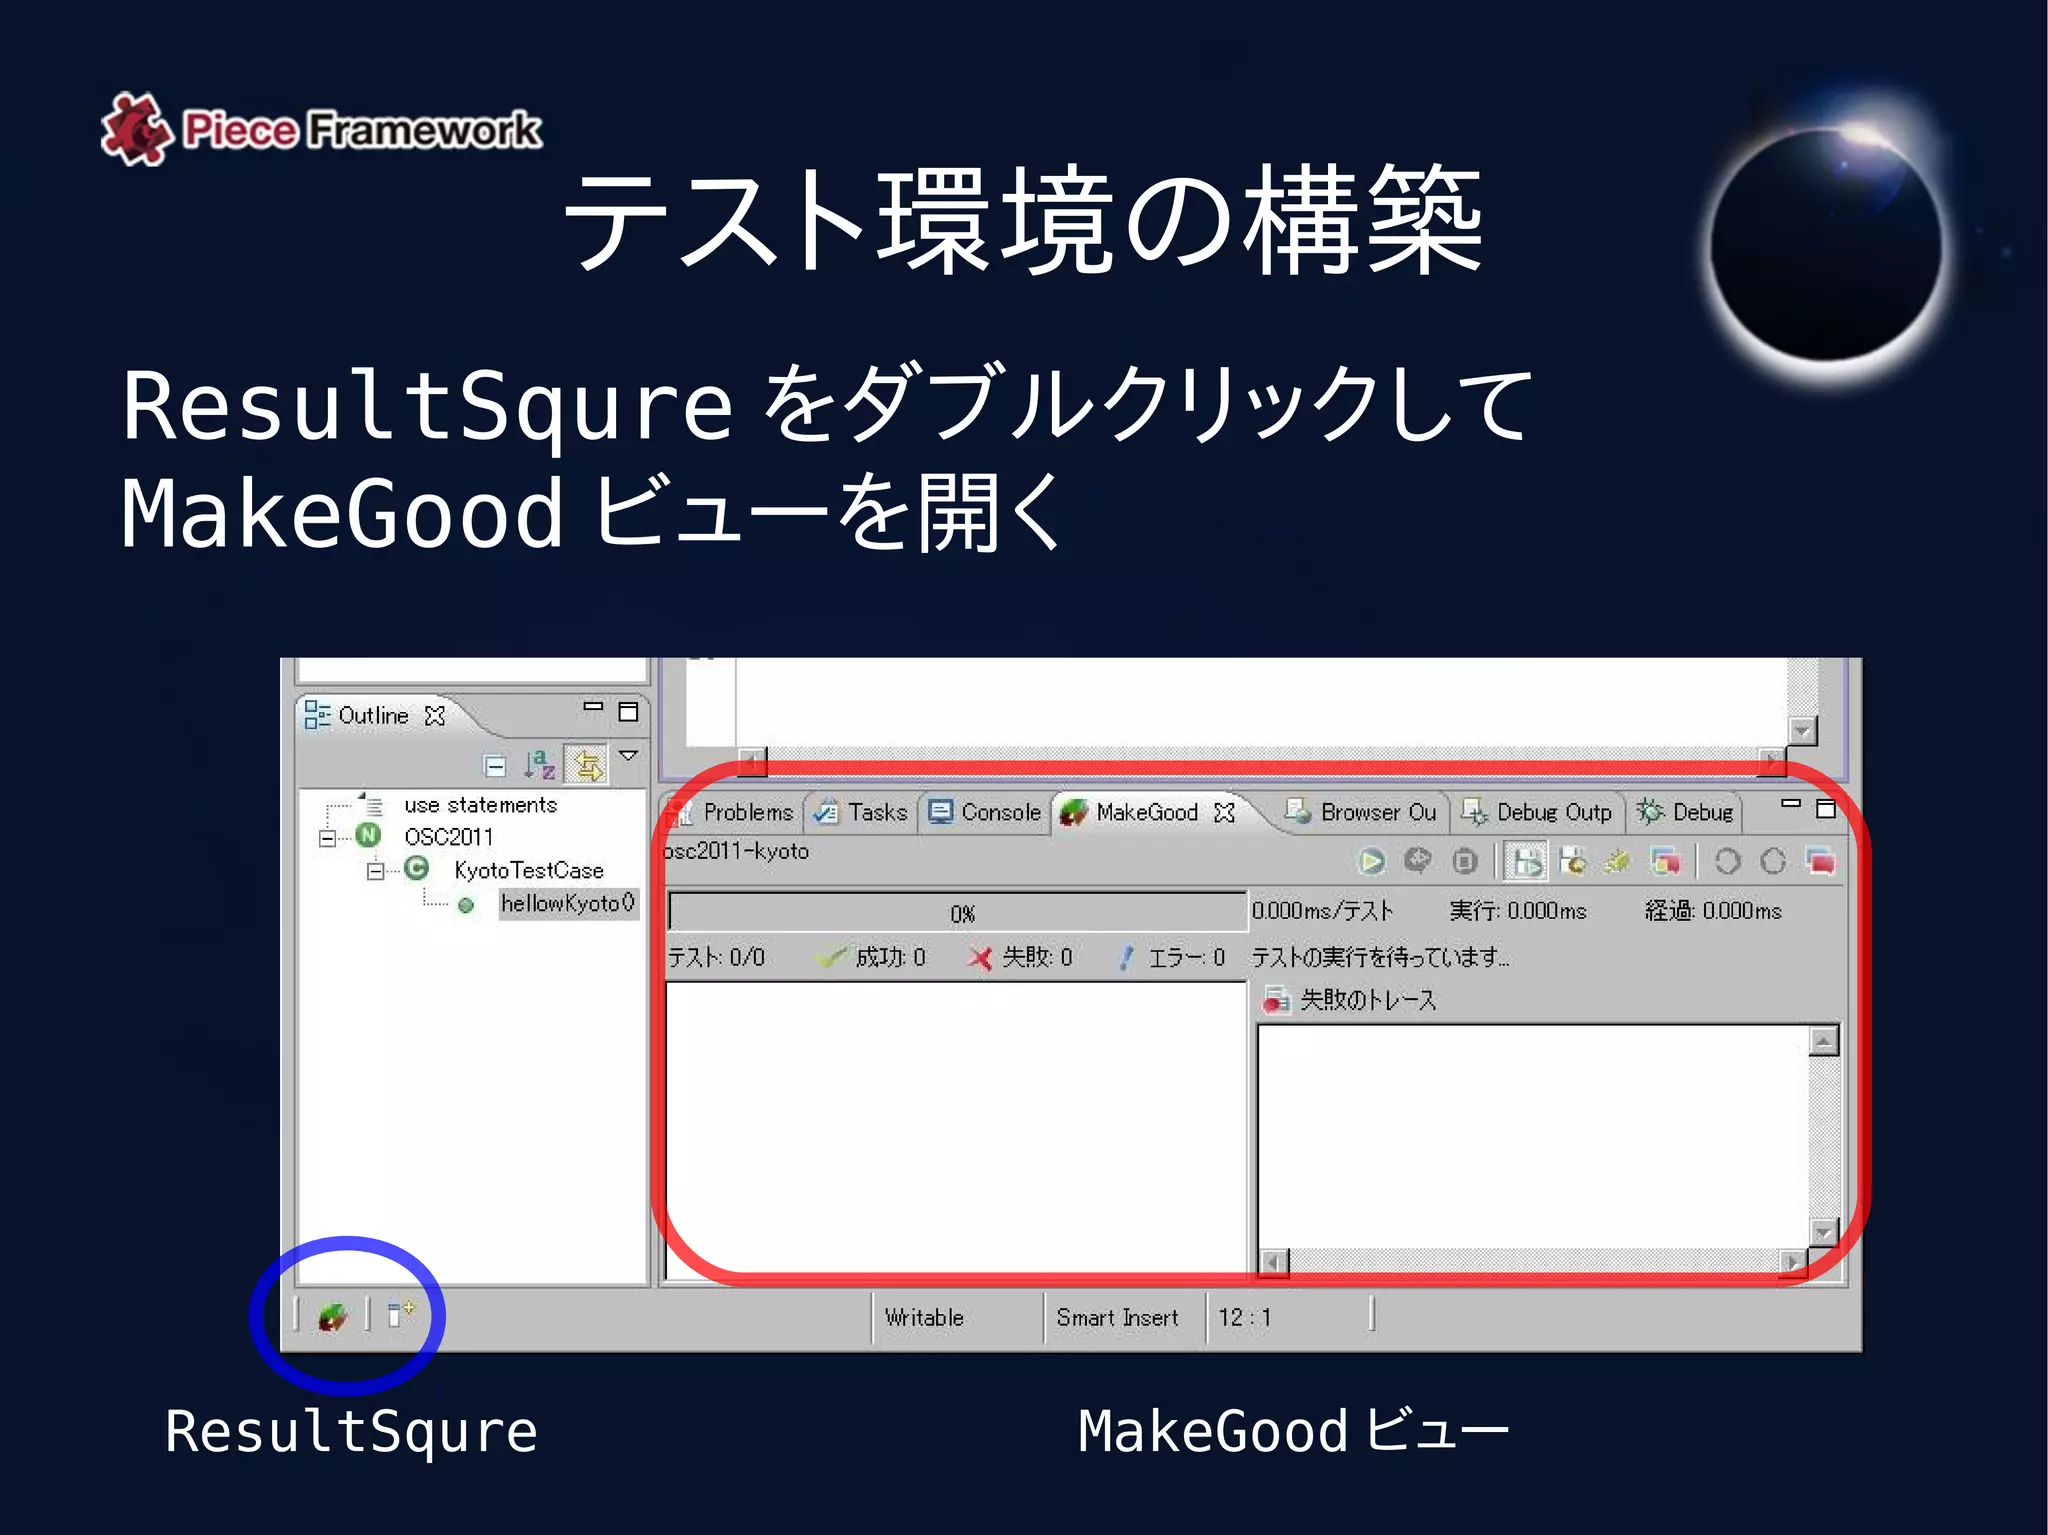This screenshot has width=2048, height=1535.
Task: Click the multi-colored windows icon left of separator
Action: (x=1665, y=860)
